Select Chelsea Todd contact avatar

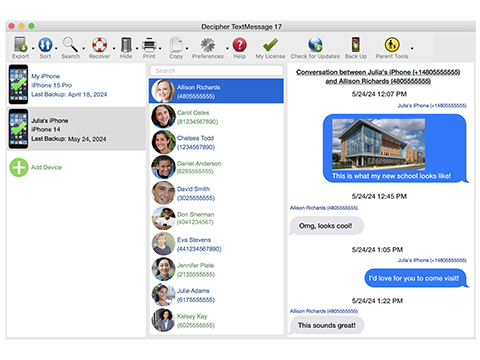163,142
